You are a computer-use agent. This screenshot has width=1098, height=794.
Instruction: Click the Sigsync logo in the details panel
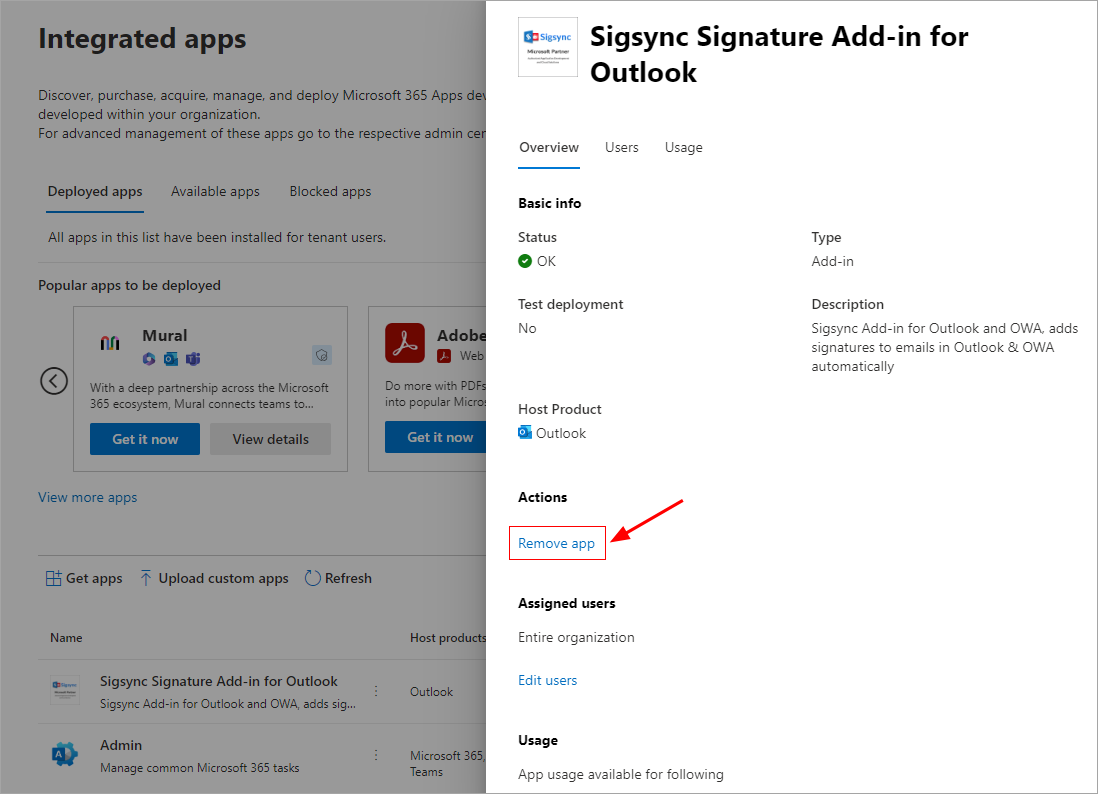pyautogui.click(x=547, y=47)
